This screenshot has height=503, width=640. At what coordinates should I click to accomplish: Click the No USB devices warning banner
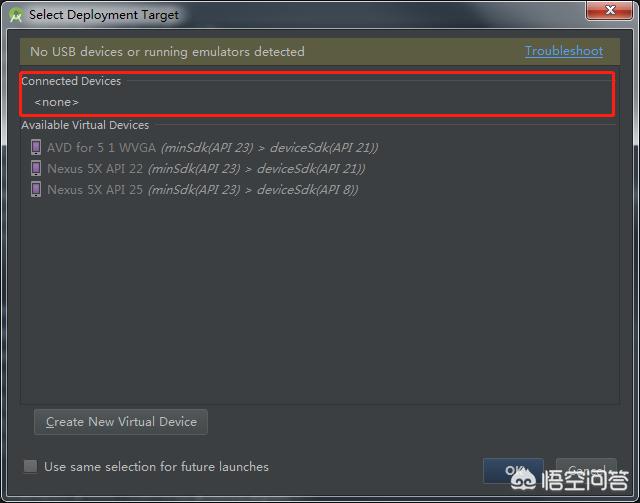pos(320,51)
